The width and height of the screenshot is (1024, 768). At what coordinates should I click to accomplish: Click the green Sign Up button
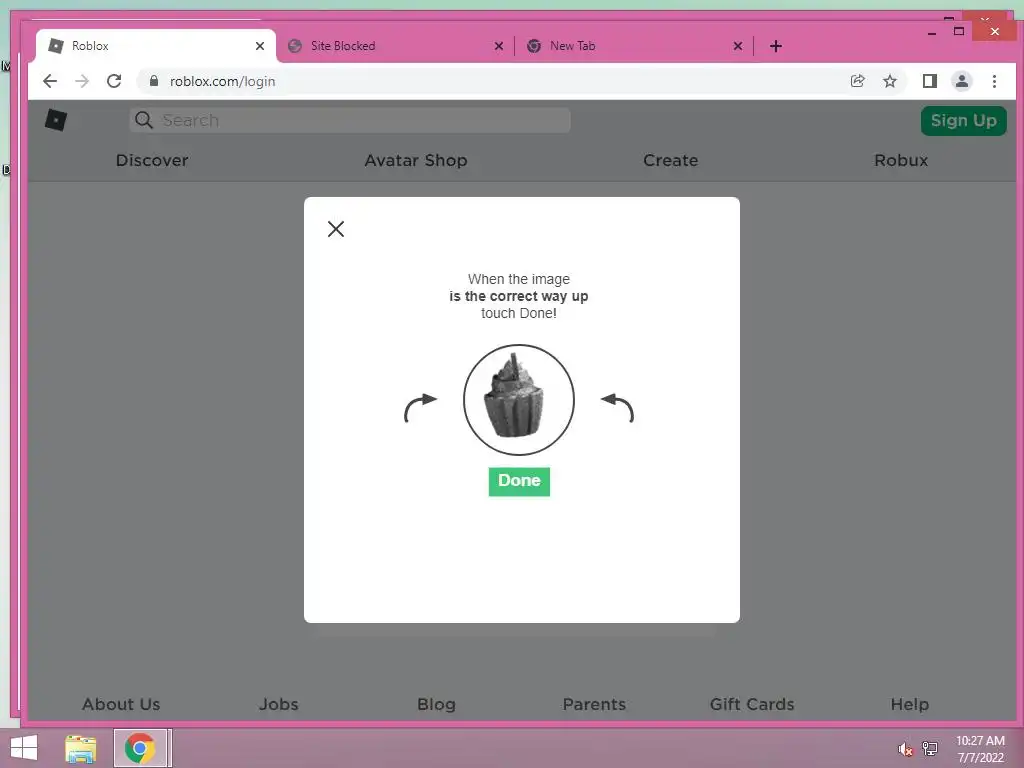(x=963, y=121)
